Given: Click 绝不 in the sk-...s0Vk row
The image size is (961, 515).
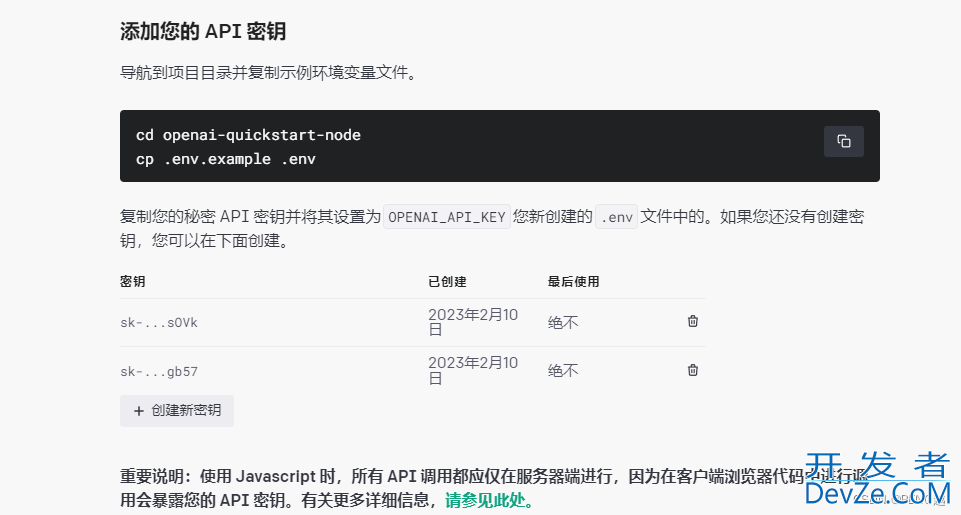Looking at the screenshot, I should 563,322.
